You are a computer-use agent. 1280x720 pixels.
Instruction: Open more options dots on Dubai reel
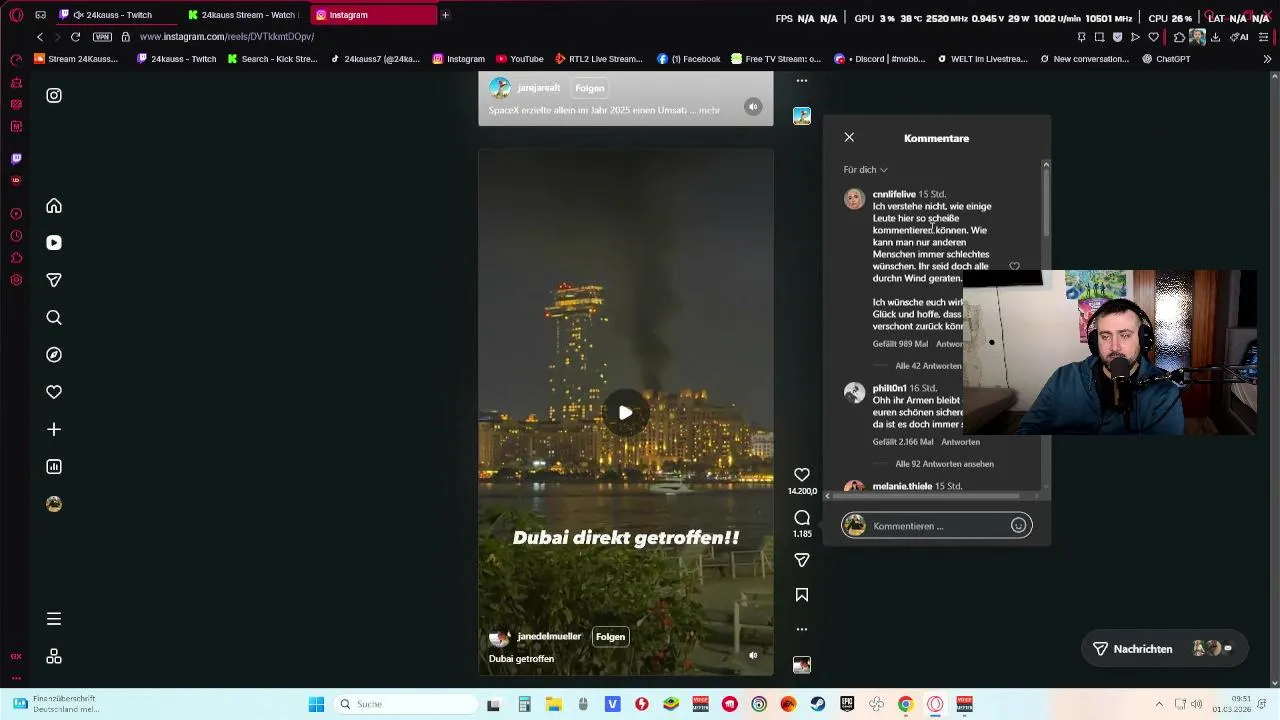802,629
